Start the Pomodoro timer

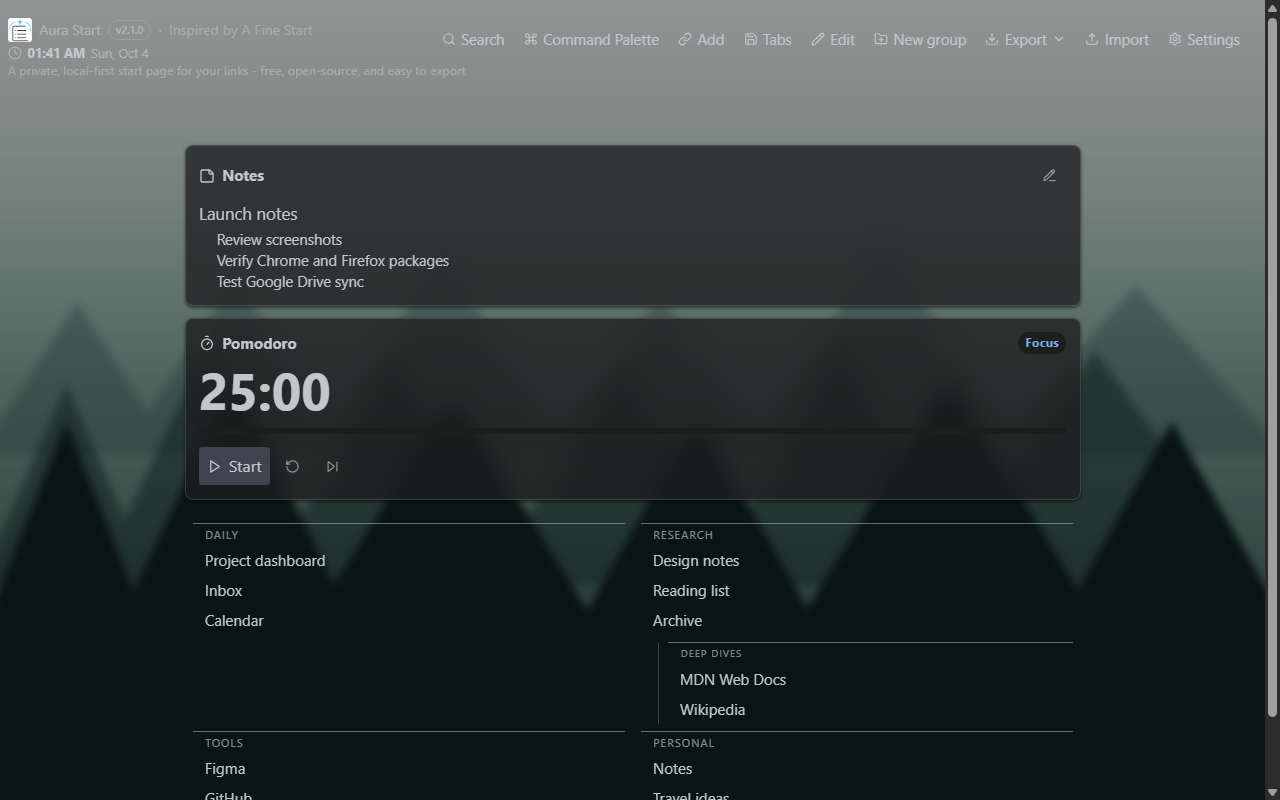234,466
